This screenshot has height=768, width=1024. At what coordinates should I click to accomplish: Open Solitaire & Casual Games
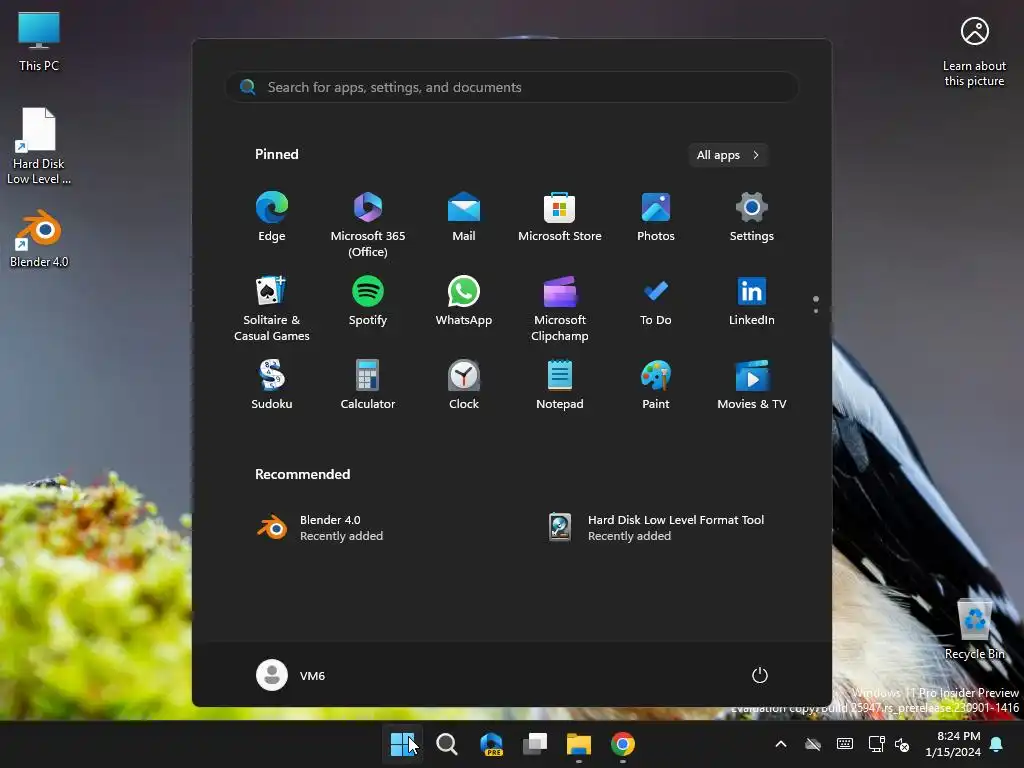pos(272,308)
